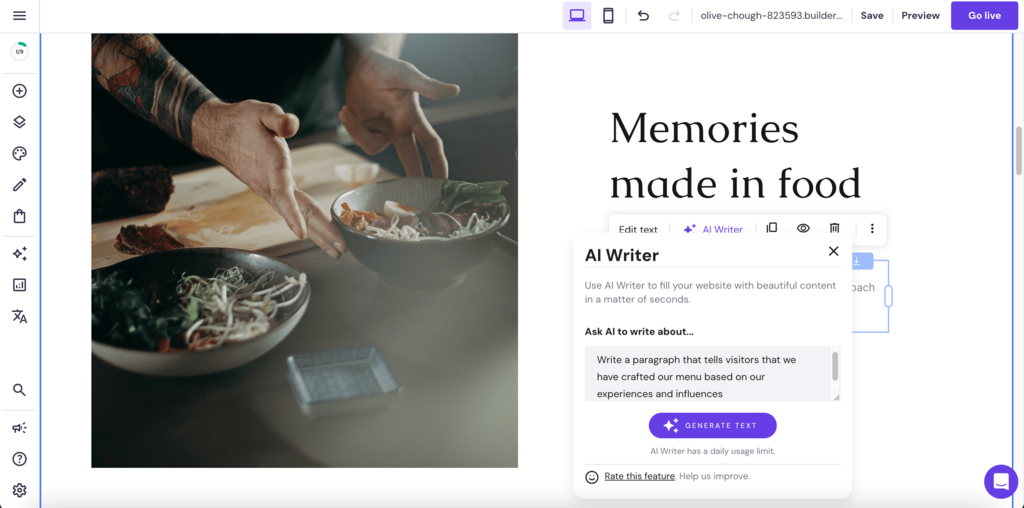Switch to mobile view

[608, 16]
